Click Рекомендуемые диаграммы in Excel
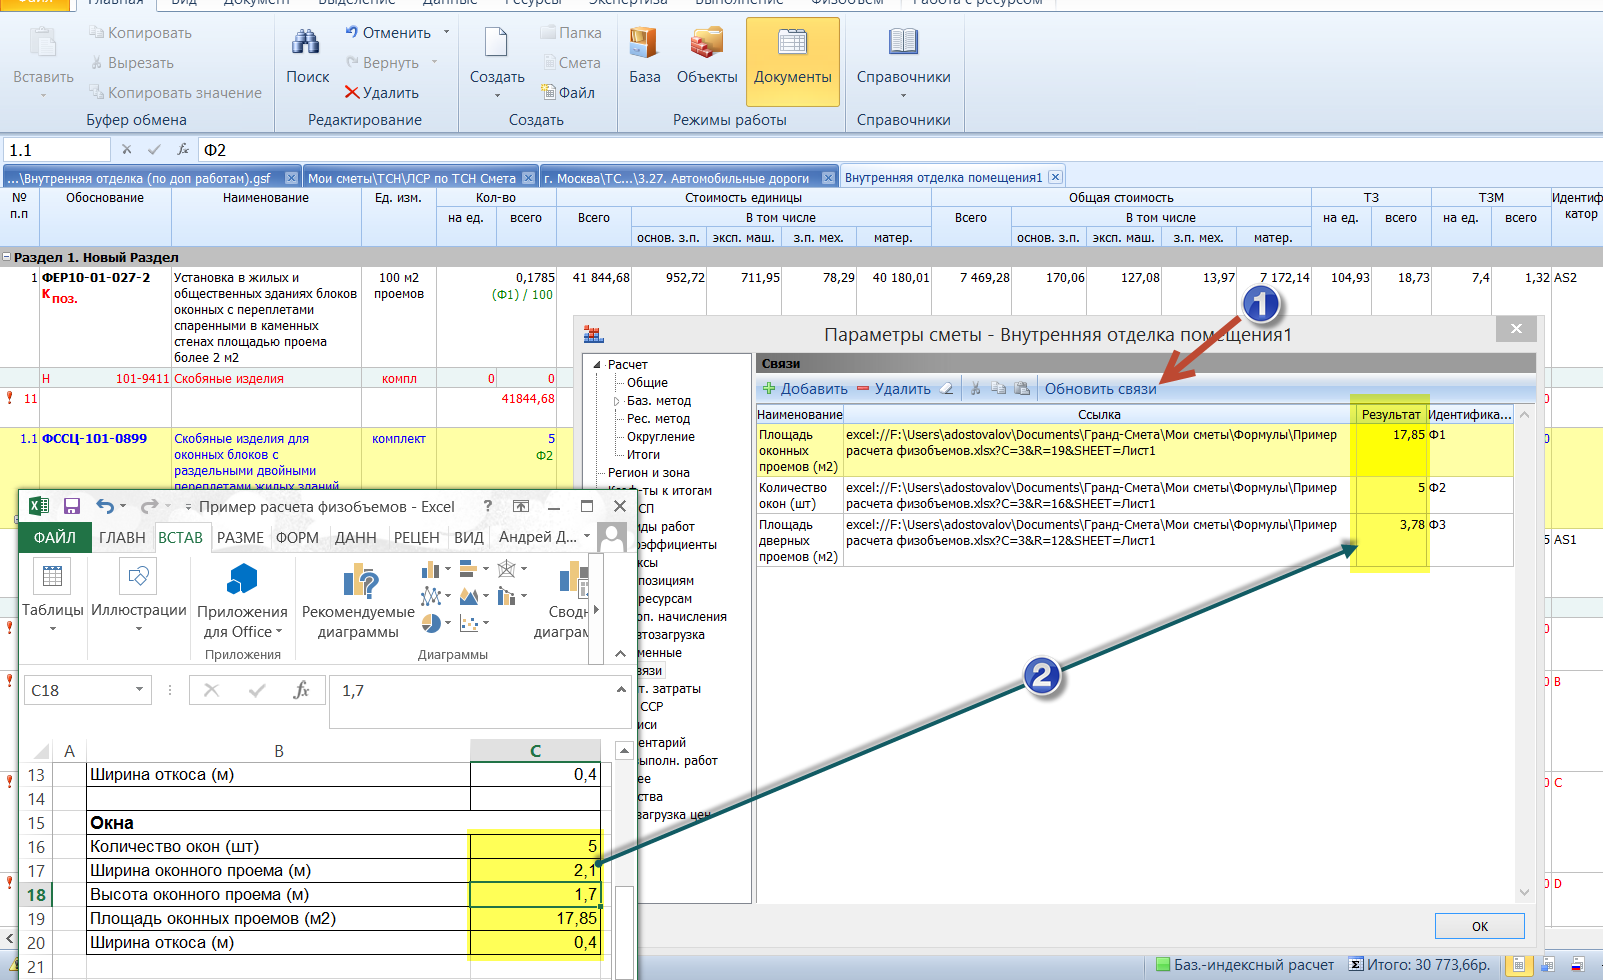Viewport: 1603px width, 980px height. click(x=358, y=600)
